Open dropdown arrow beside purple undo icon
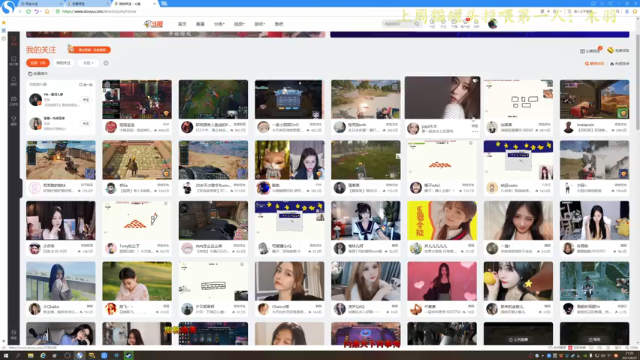The image size is (640, 360). click(40, 11)
